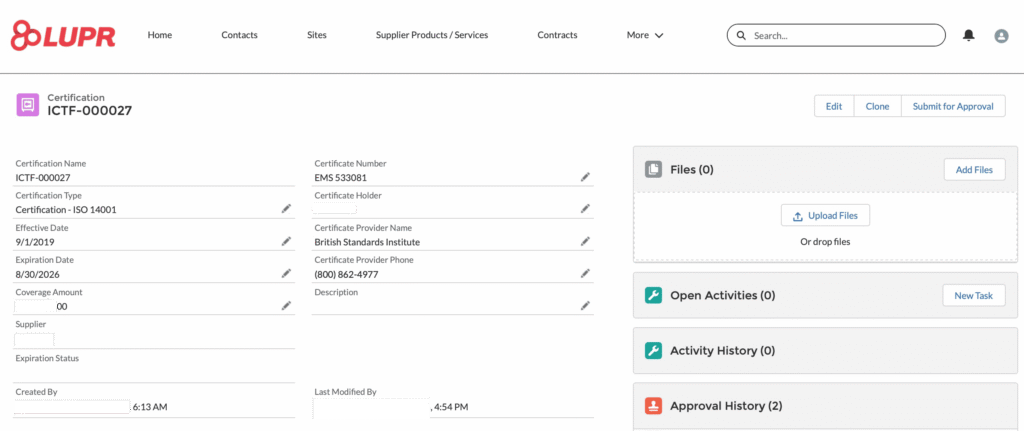Click the LUPR logo
Viewport: 1024px width, 431px height.
coord(62,36)
